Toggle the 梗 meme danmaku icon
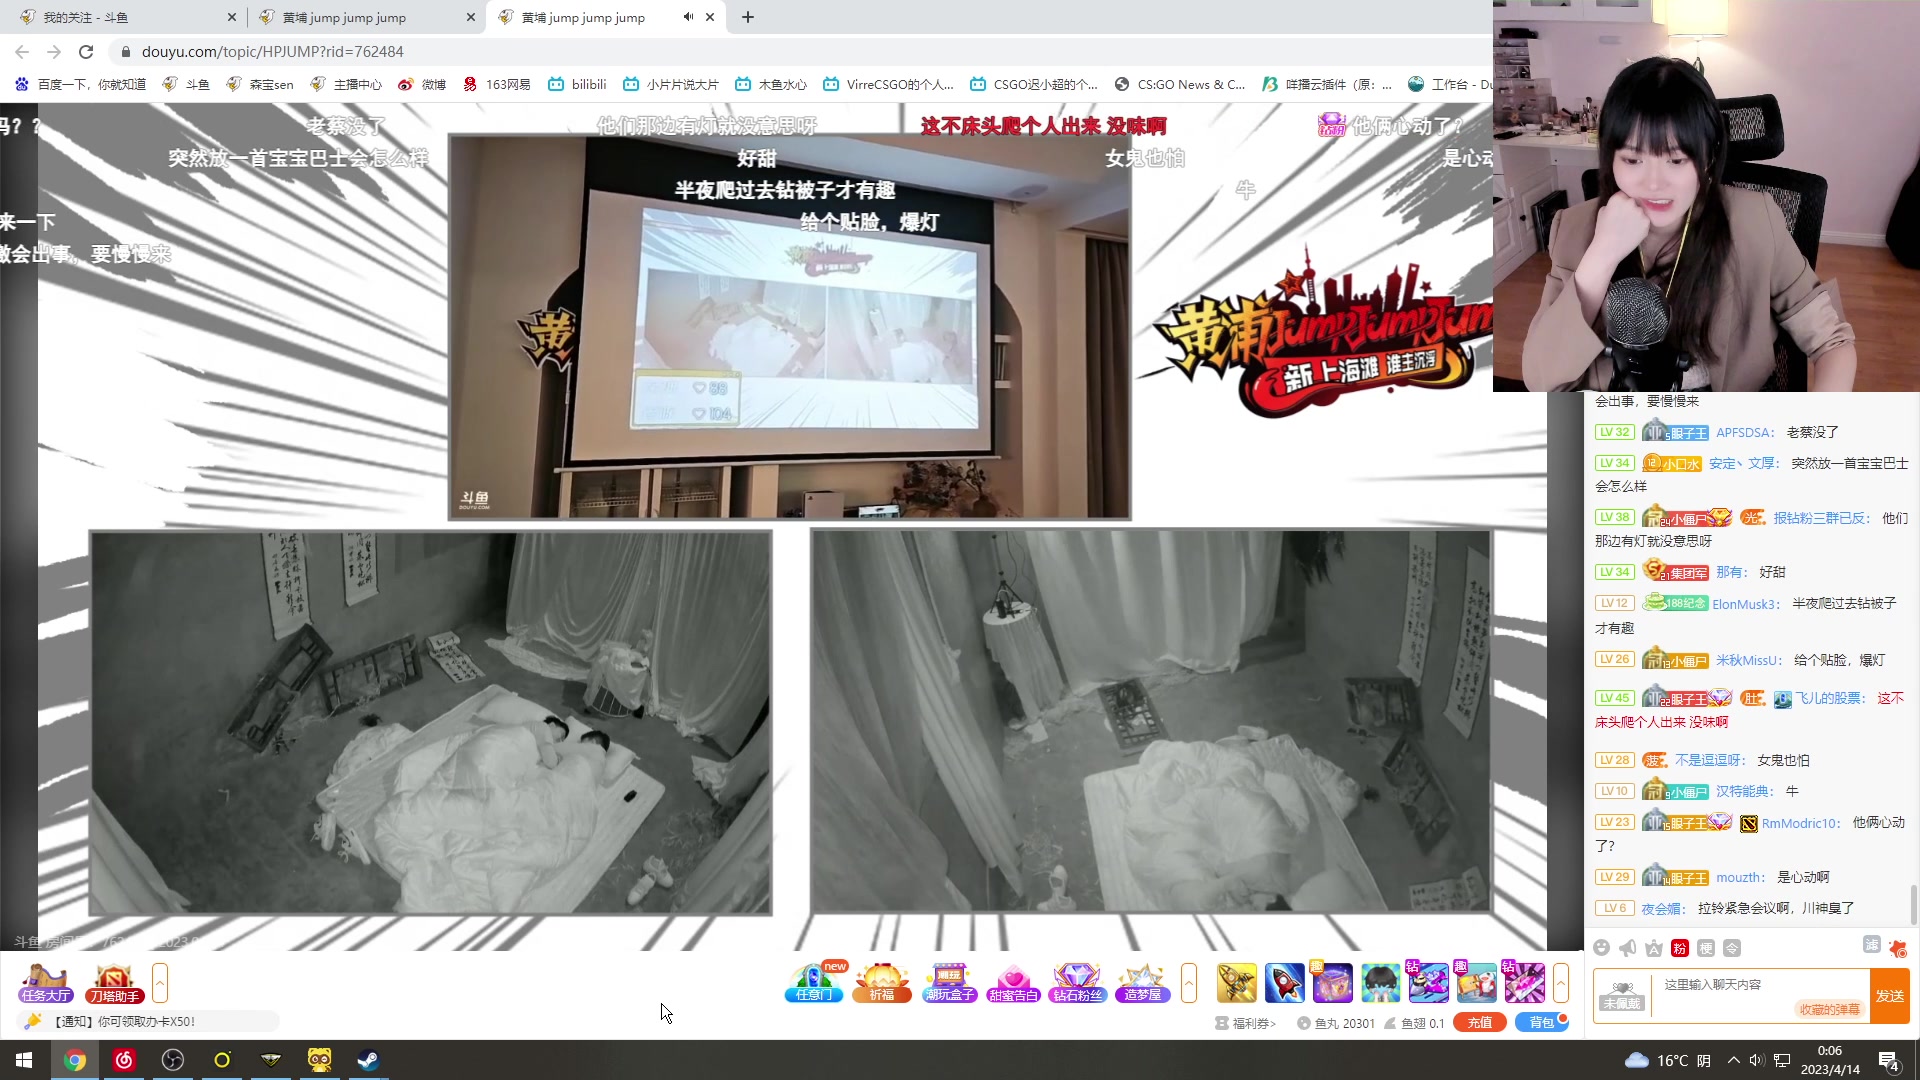This screenshot has height=1080, width=1920. coord(1706,948)
